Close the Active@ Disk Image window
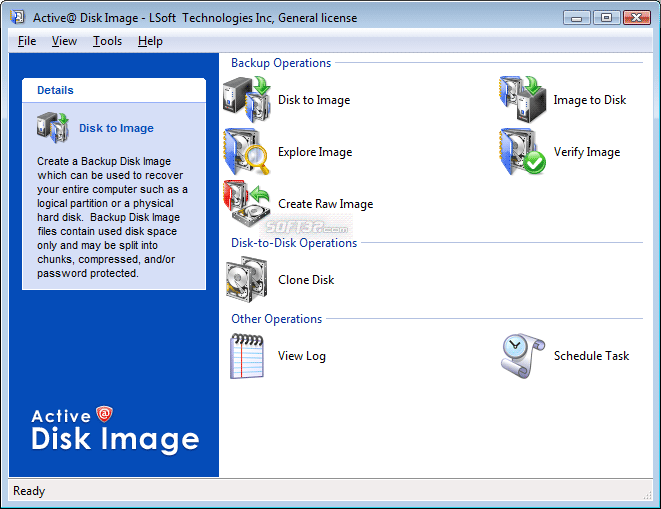Screen dimensions: 661x509 point(637,18)
